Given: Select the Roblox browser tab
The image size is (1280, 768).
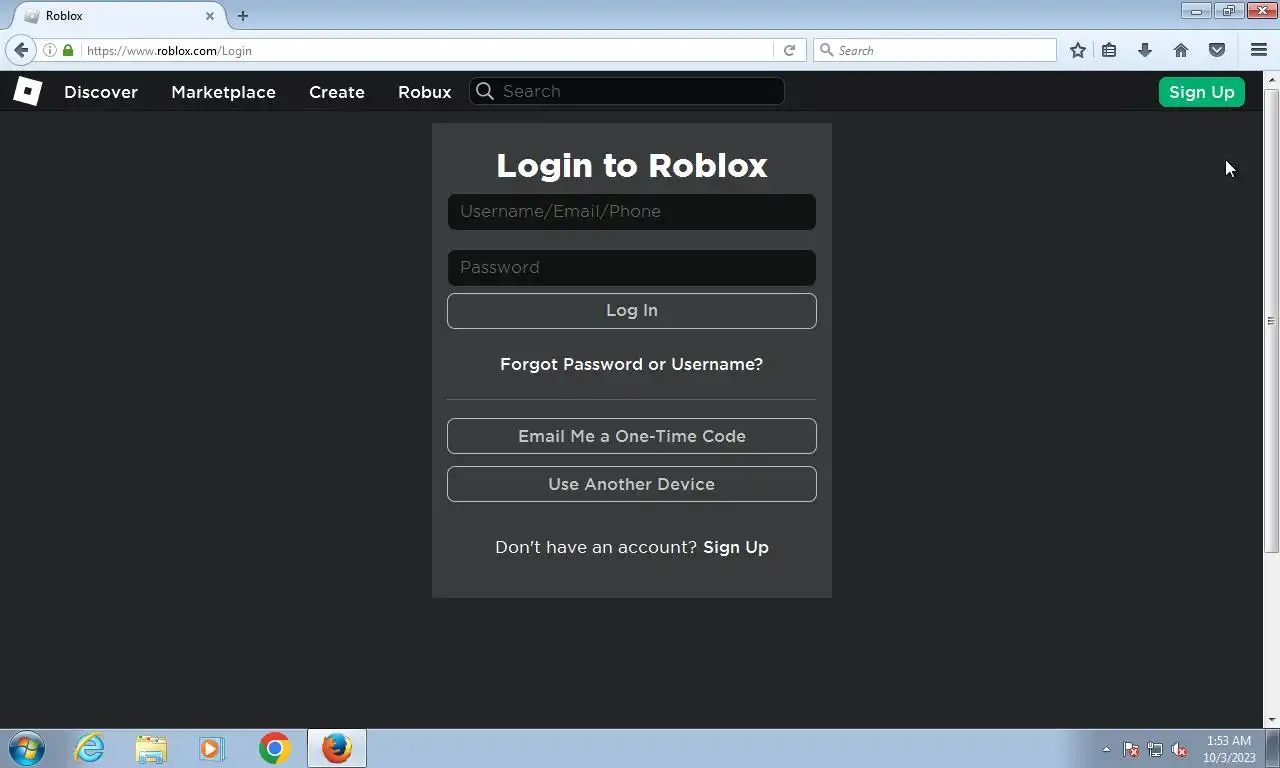Looking at the screenshot, I should [x=120, y=16].
